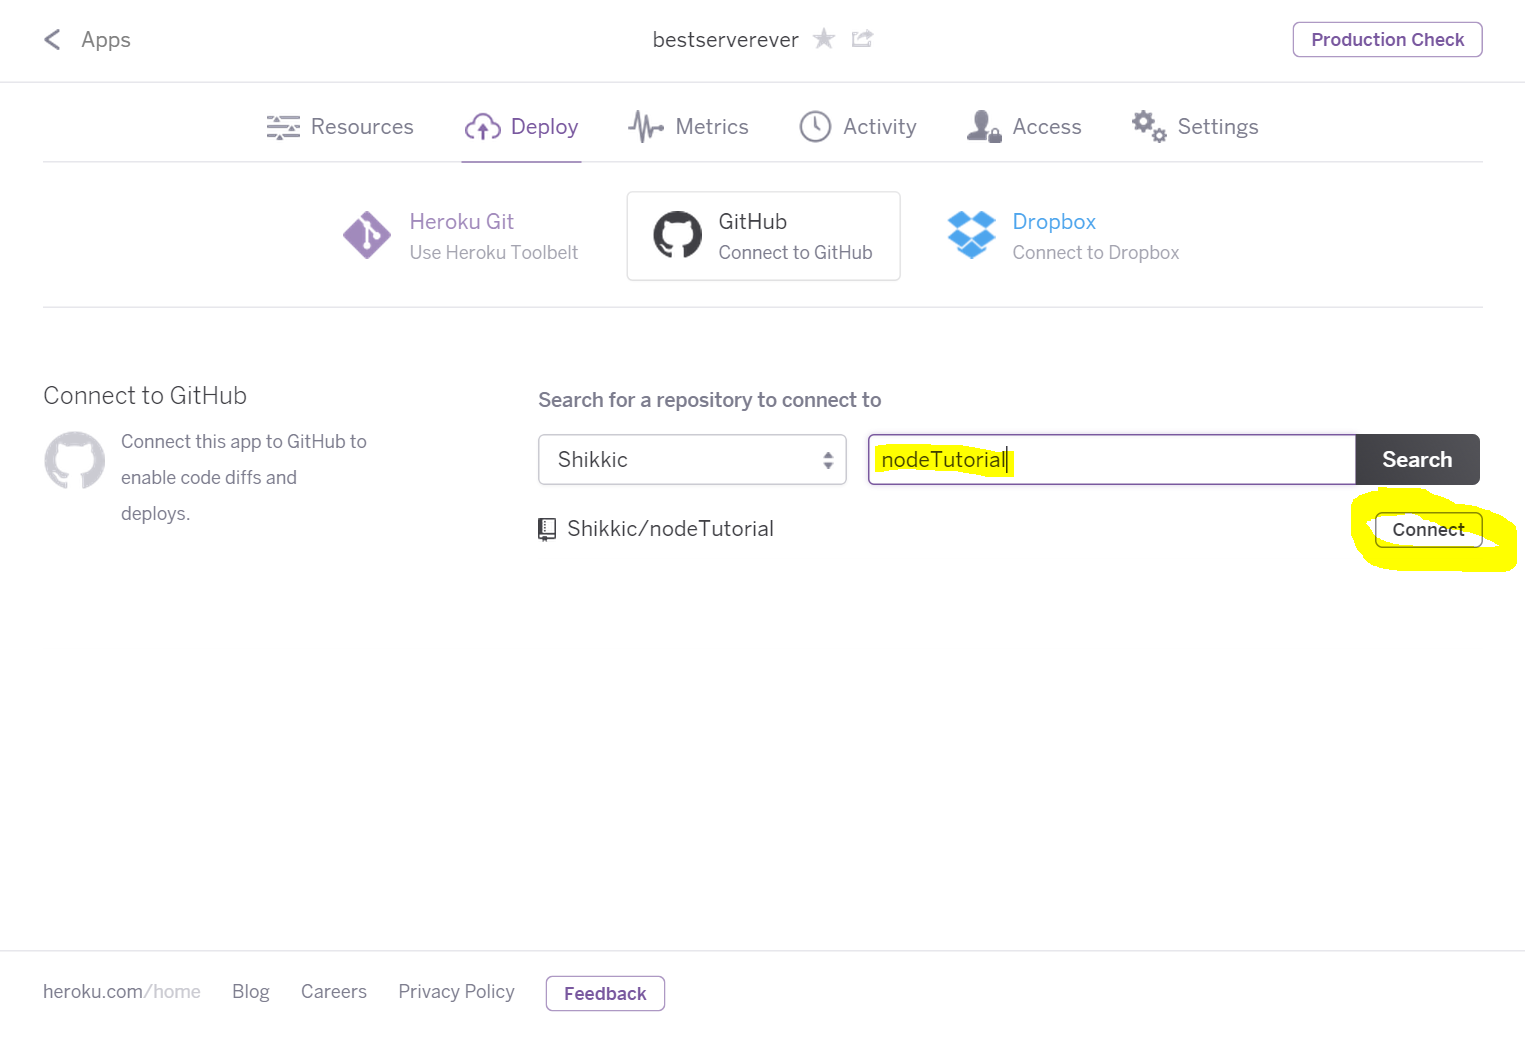Click the Connect to GitHub heading
Screen dimensions: 1525x1049
(145, 396)
